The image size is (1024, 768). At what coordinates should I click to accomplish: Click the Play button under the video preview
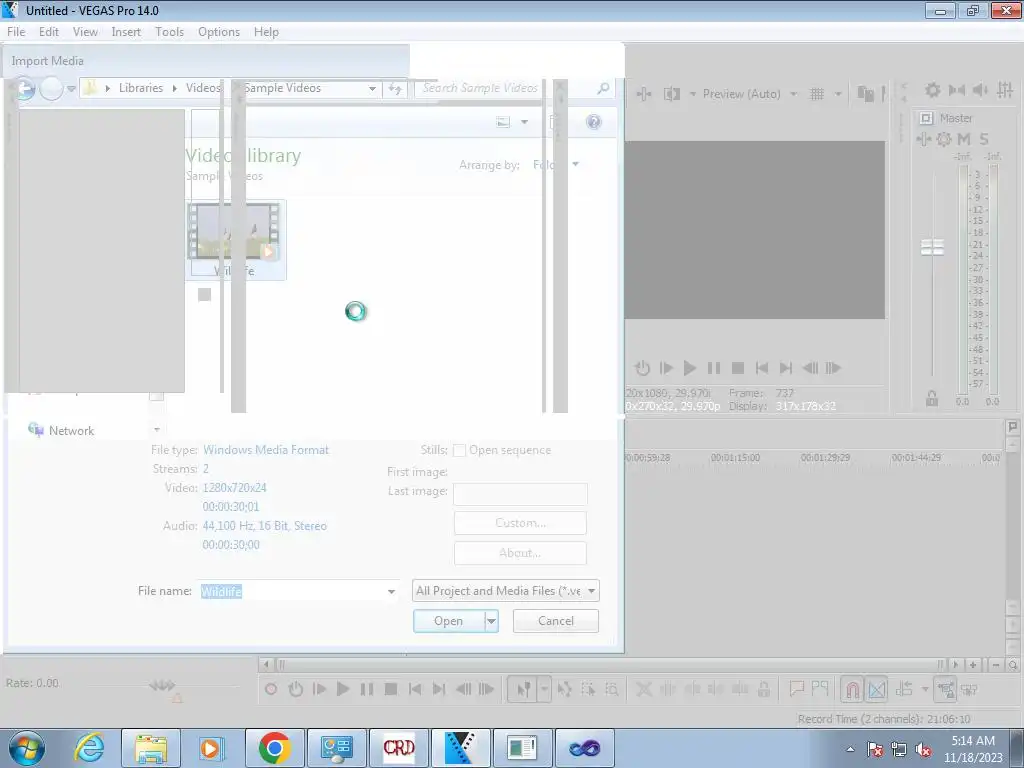tap(690, 368)
